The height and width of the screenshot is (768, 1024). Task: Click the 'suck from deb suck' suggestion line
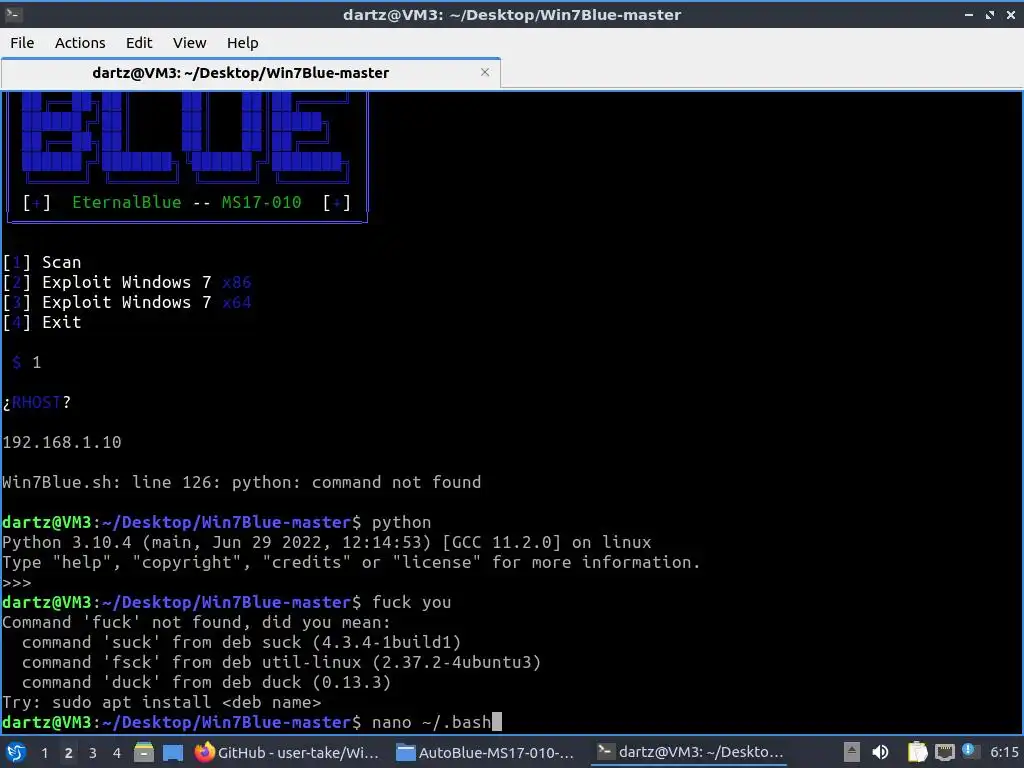tap(242, 643)
